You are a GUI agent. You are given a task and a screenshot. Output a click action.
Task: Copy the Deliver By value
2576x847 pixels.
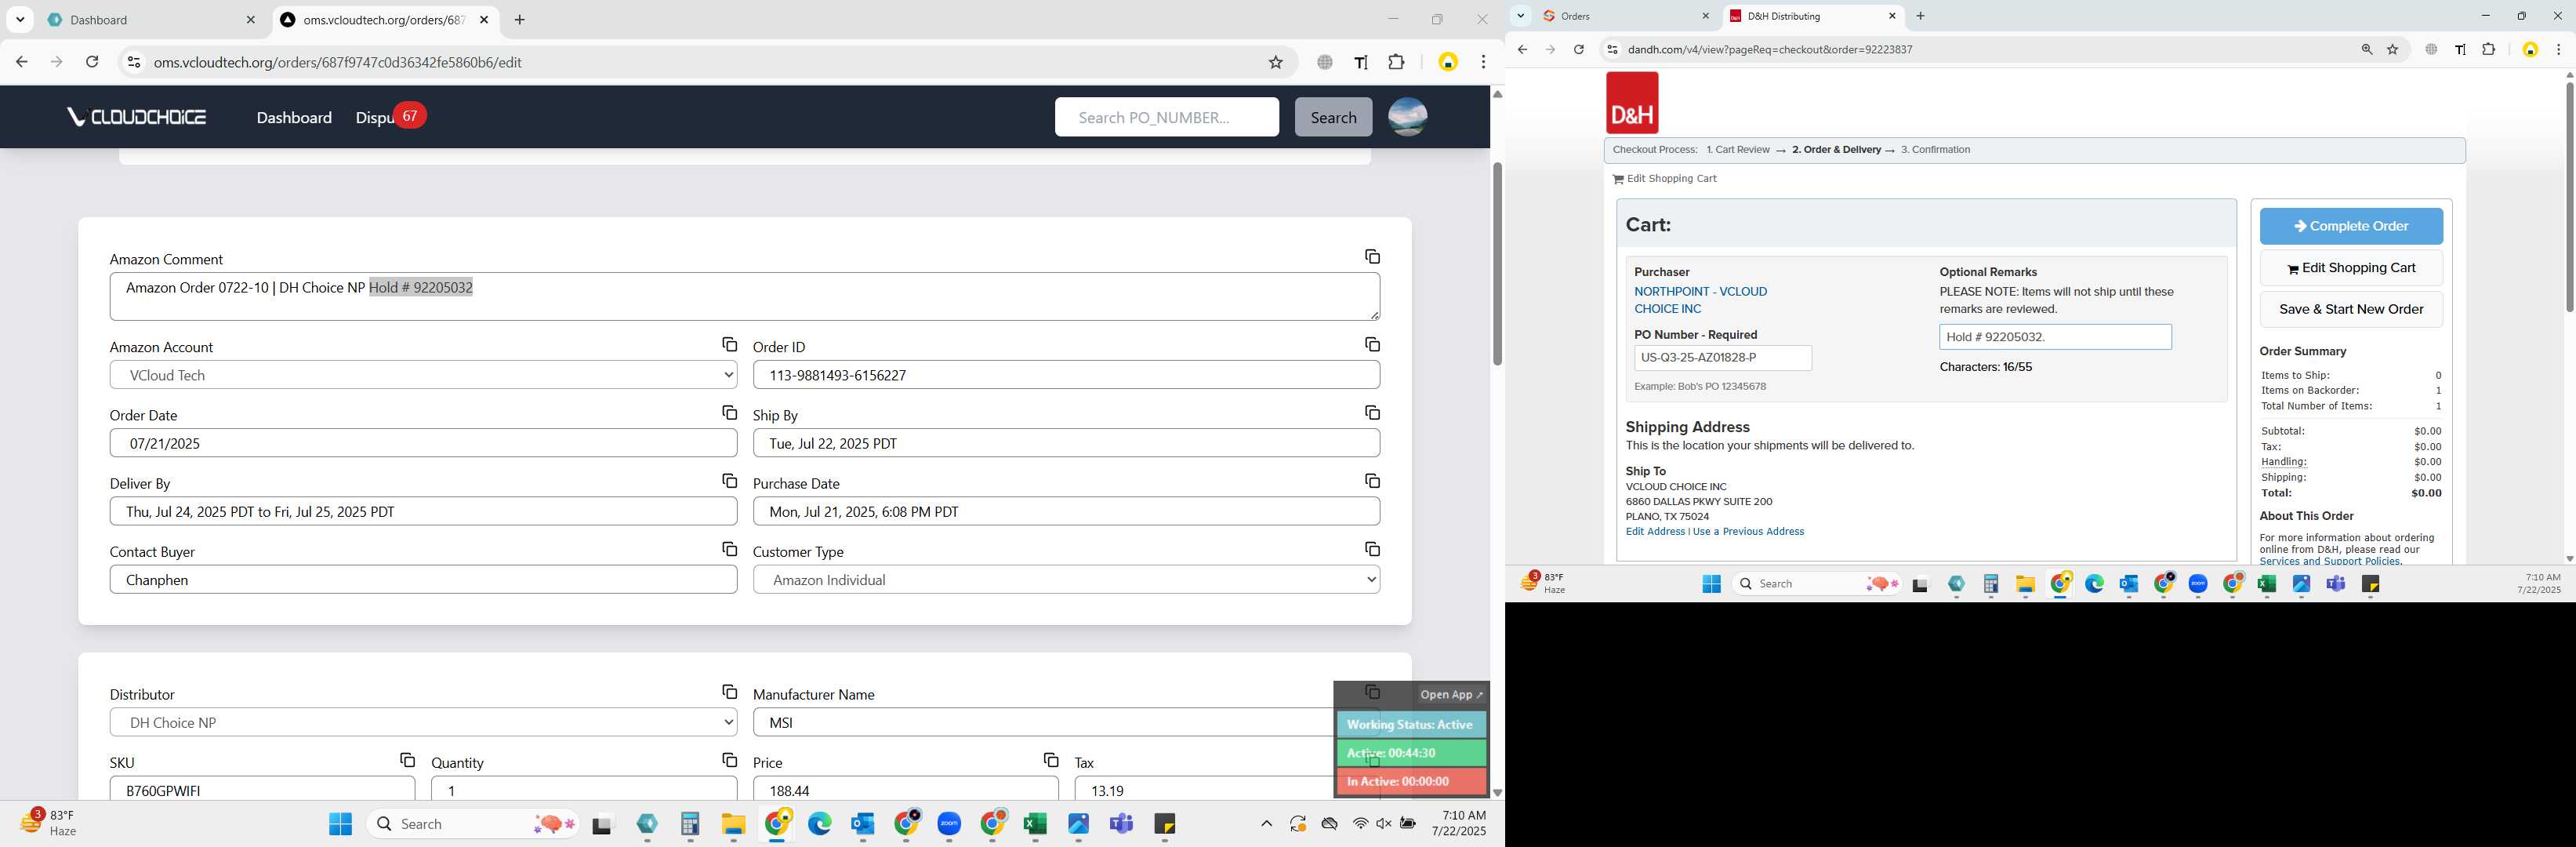(x=729, y=481)
